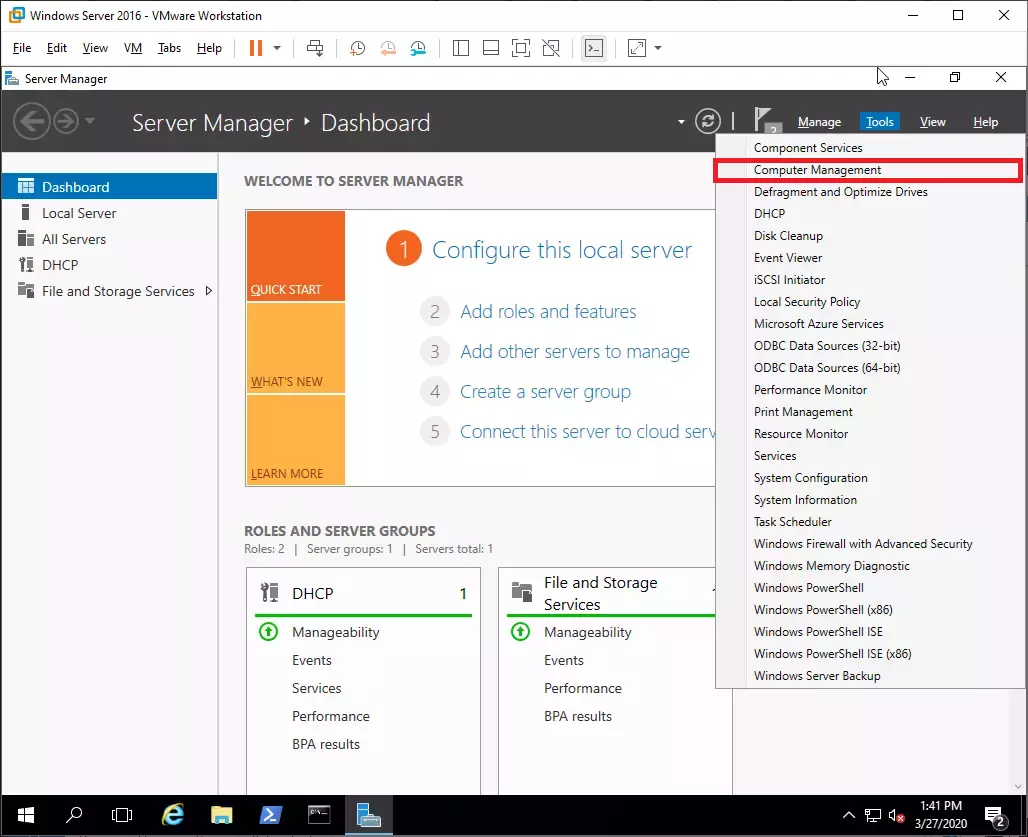Open the VMware VM menu

(133, 48)
